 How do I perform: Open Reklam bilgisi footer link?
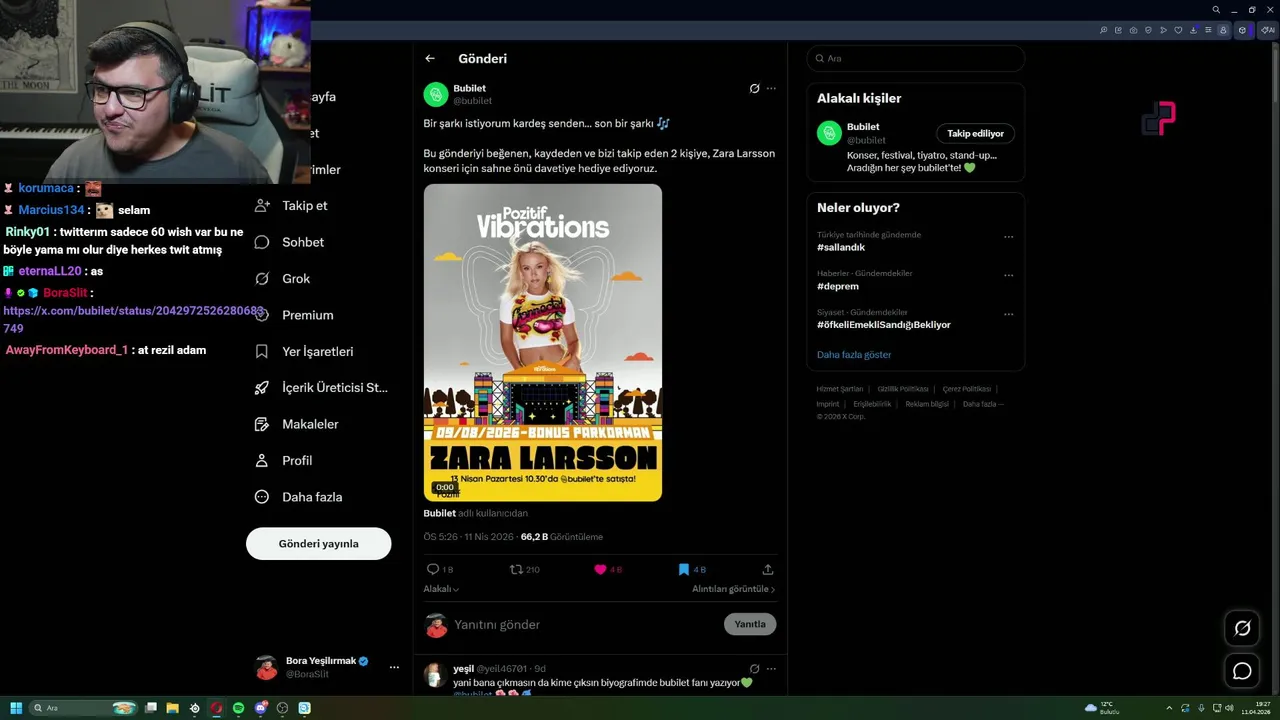coord(927,404)
